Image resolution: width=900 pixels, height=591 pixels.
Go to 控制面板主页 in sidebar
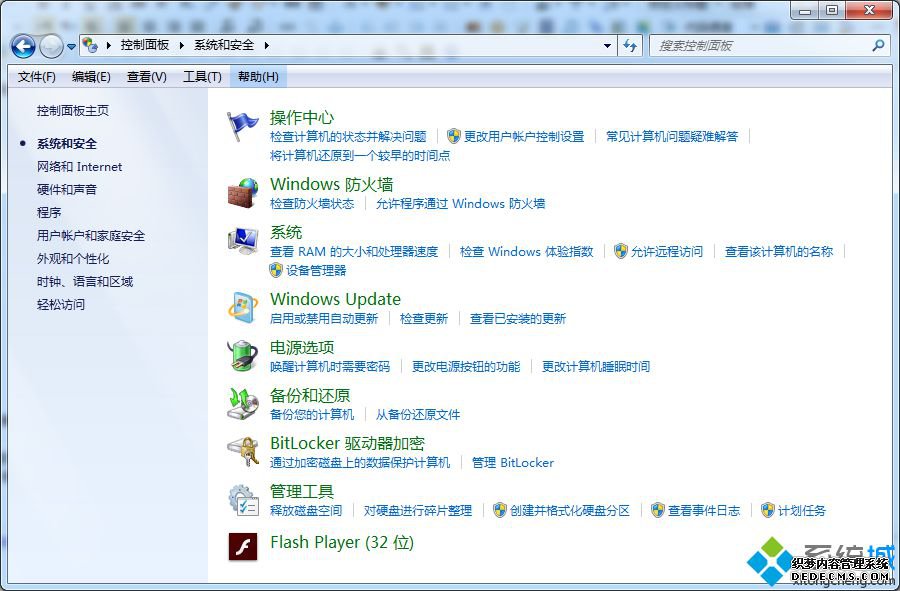pos(73,111)
